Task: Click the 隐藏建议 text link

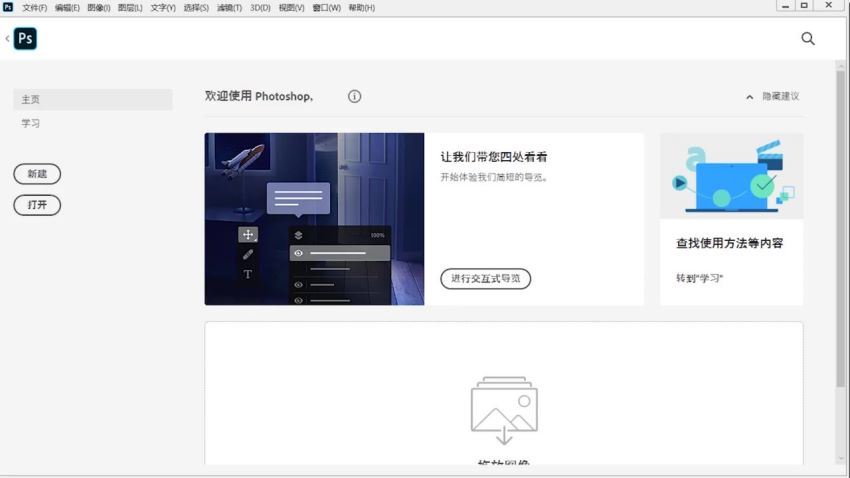Action: click(x=781, y=96)
